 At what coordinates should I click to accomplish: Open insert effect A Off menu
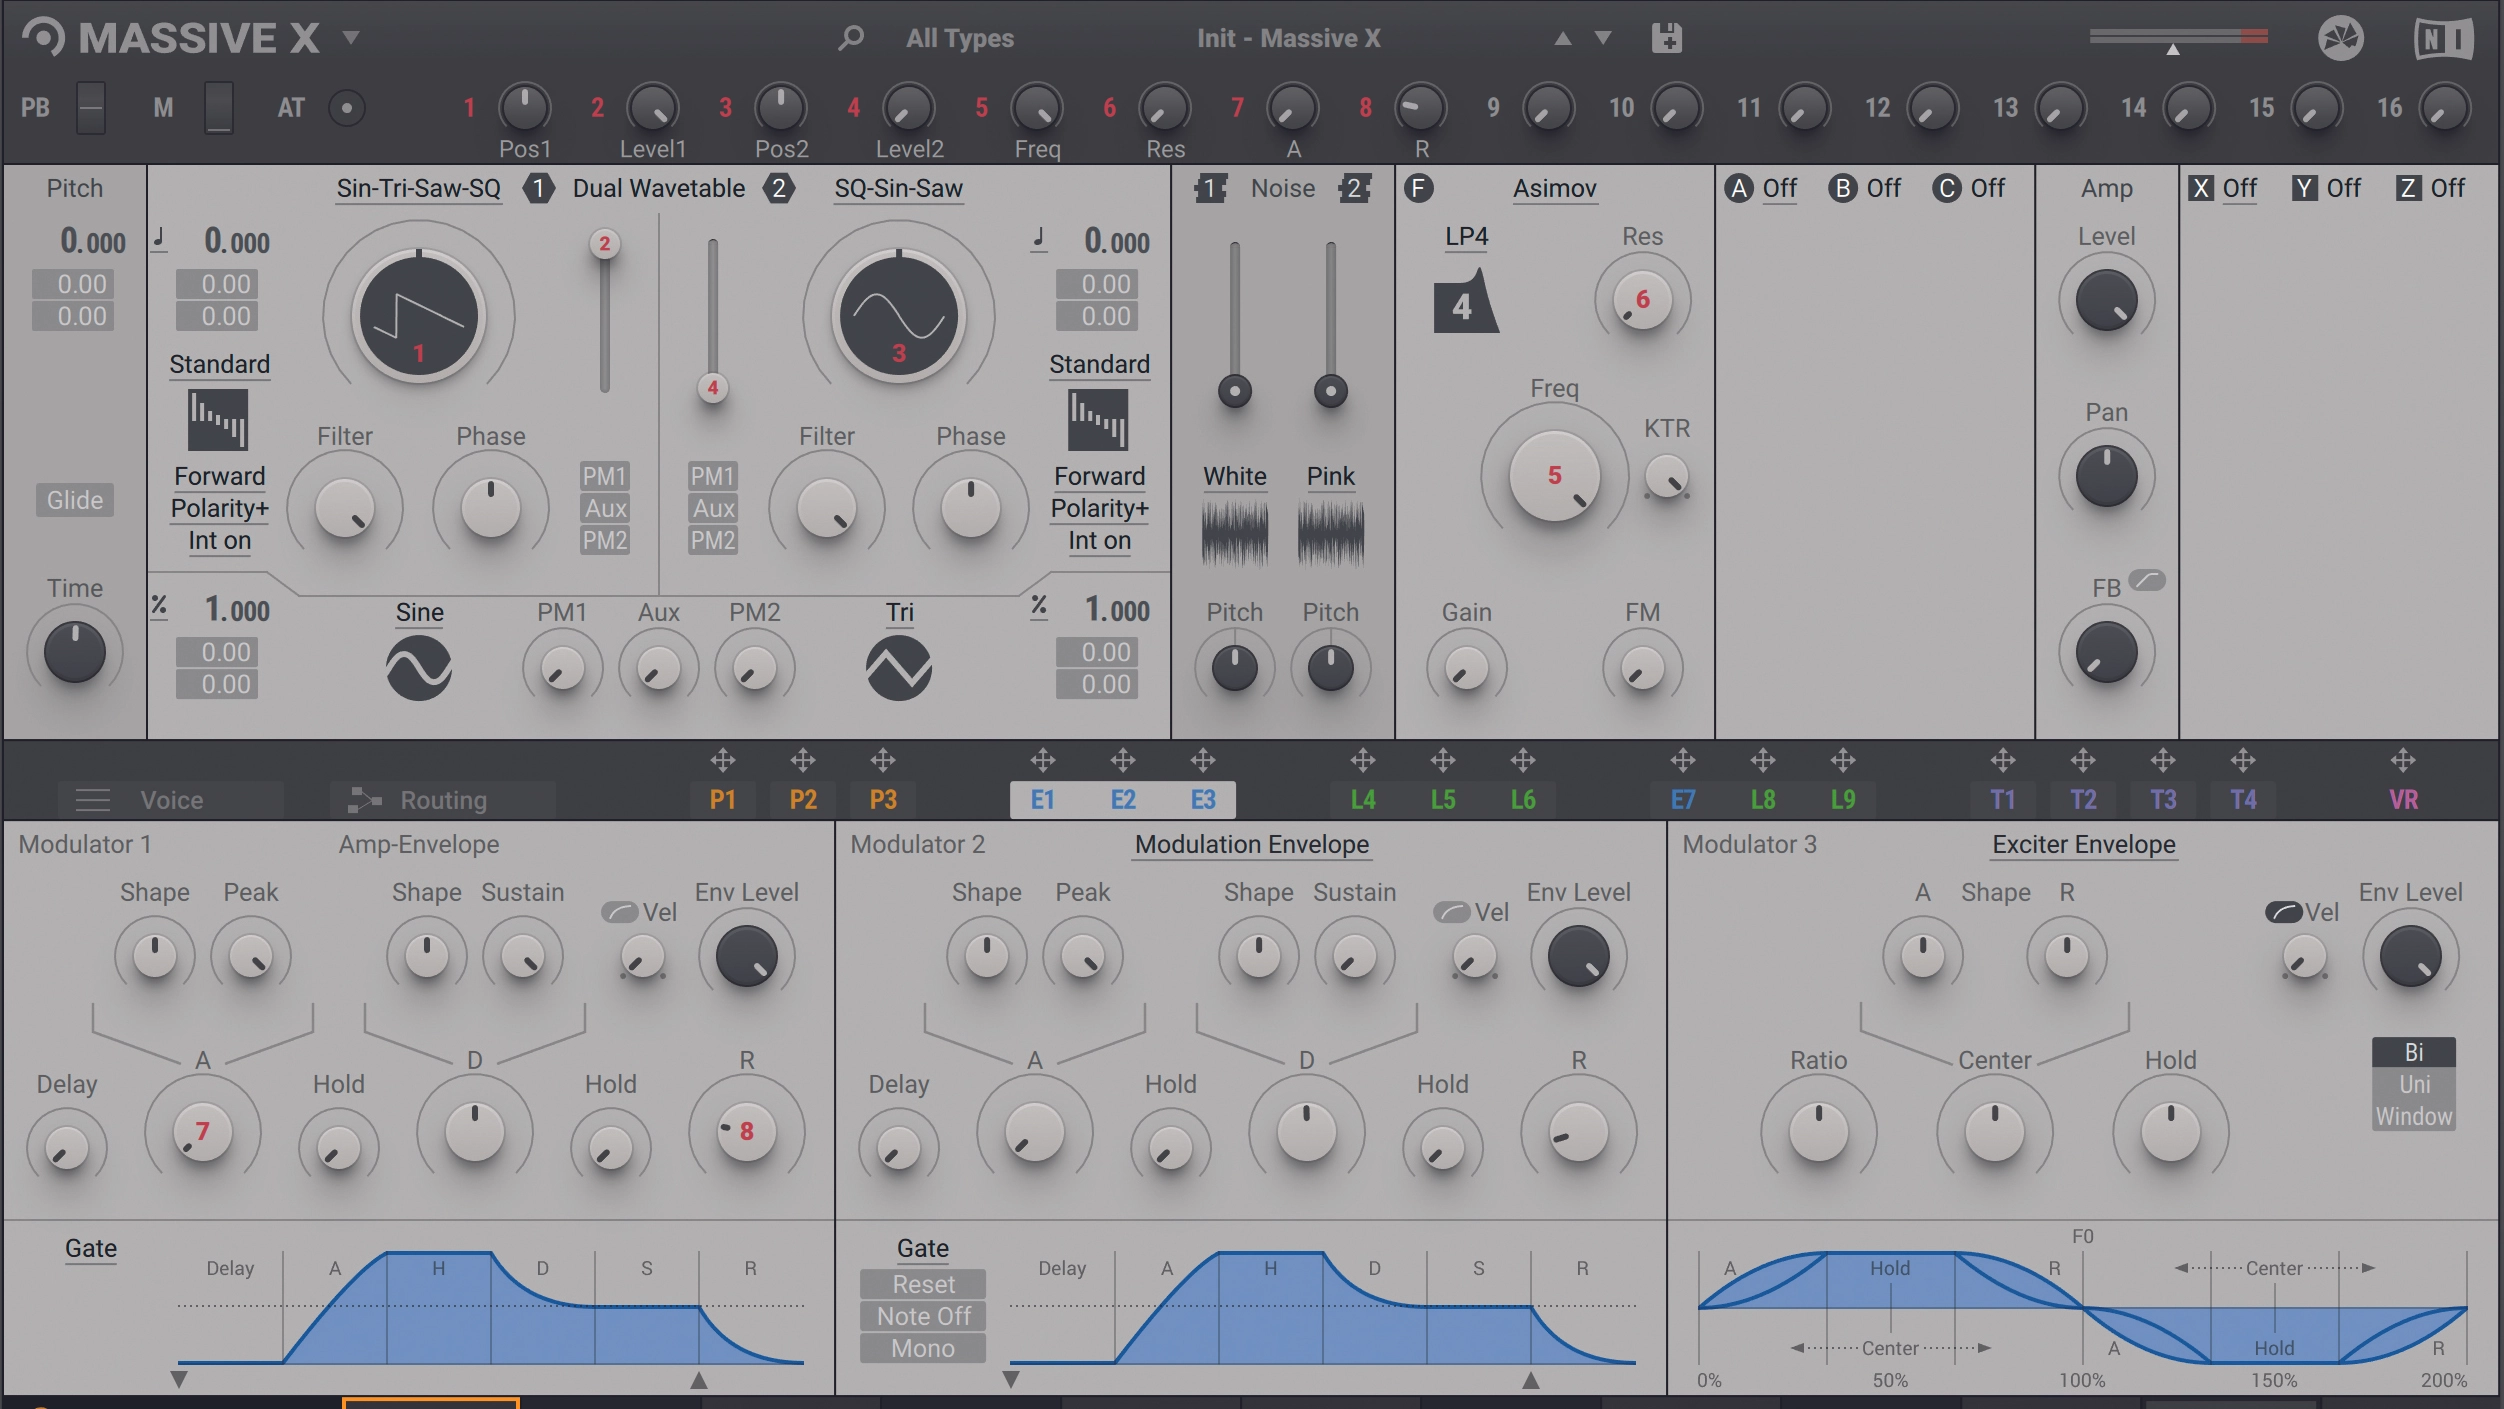tap(1779, 188)
